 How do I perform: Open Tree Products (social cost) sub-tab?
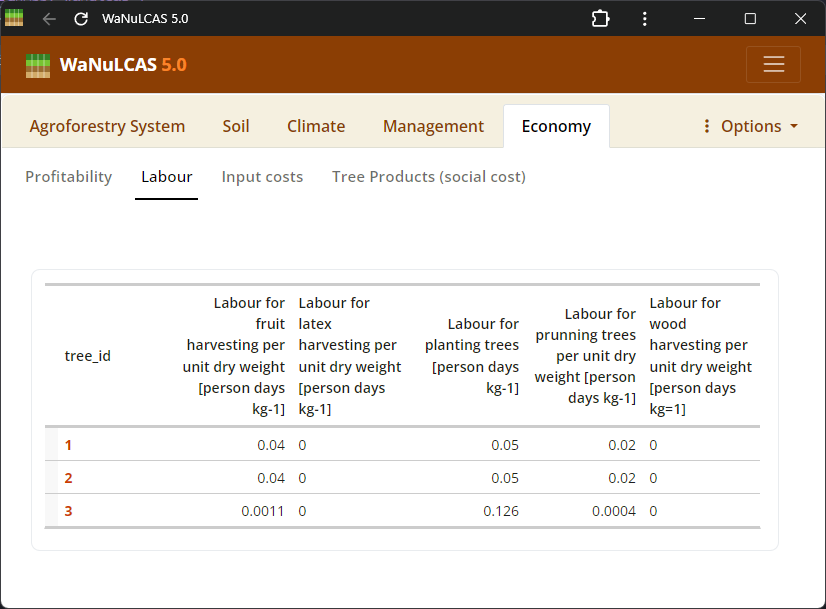point(428,177)
